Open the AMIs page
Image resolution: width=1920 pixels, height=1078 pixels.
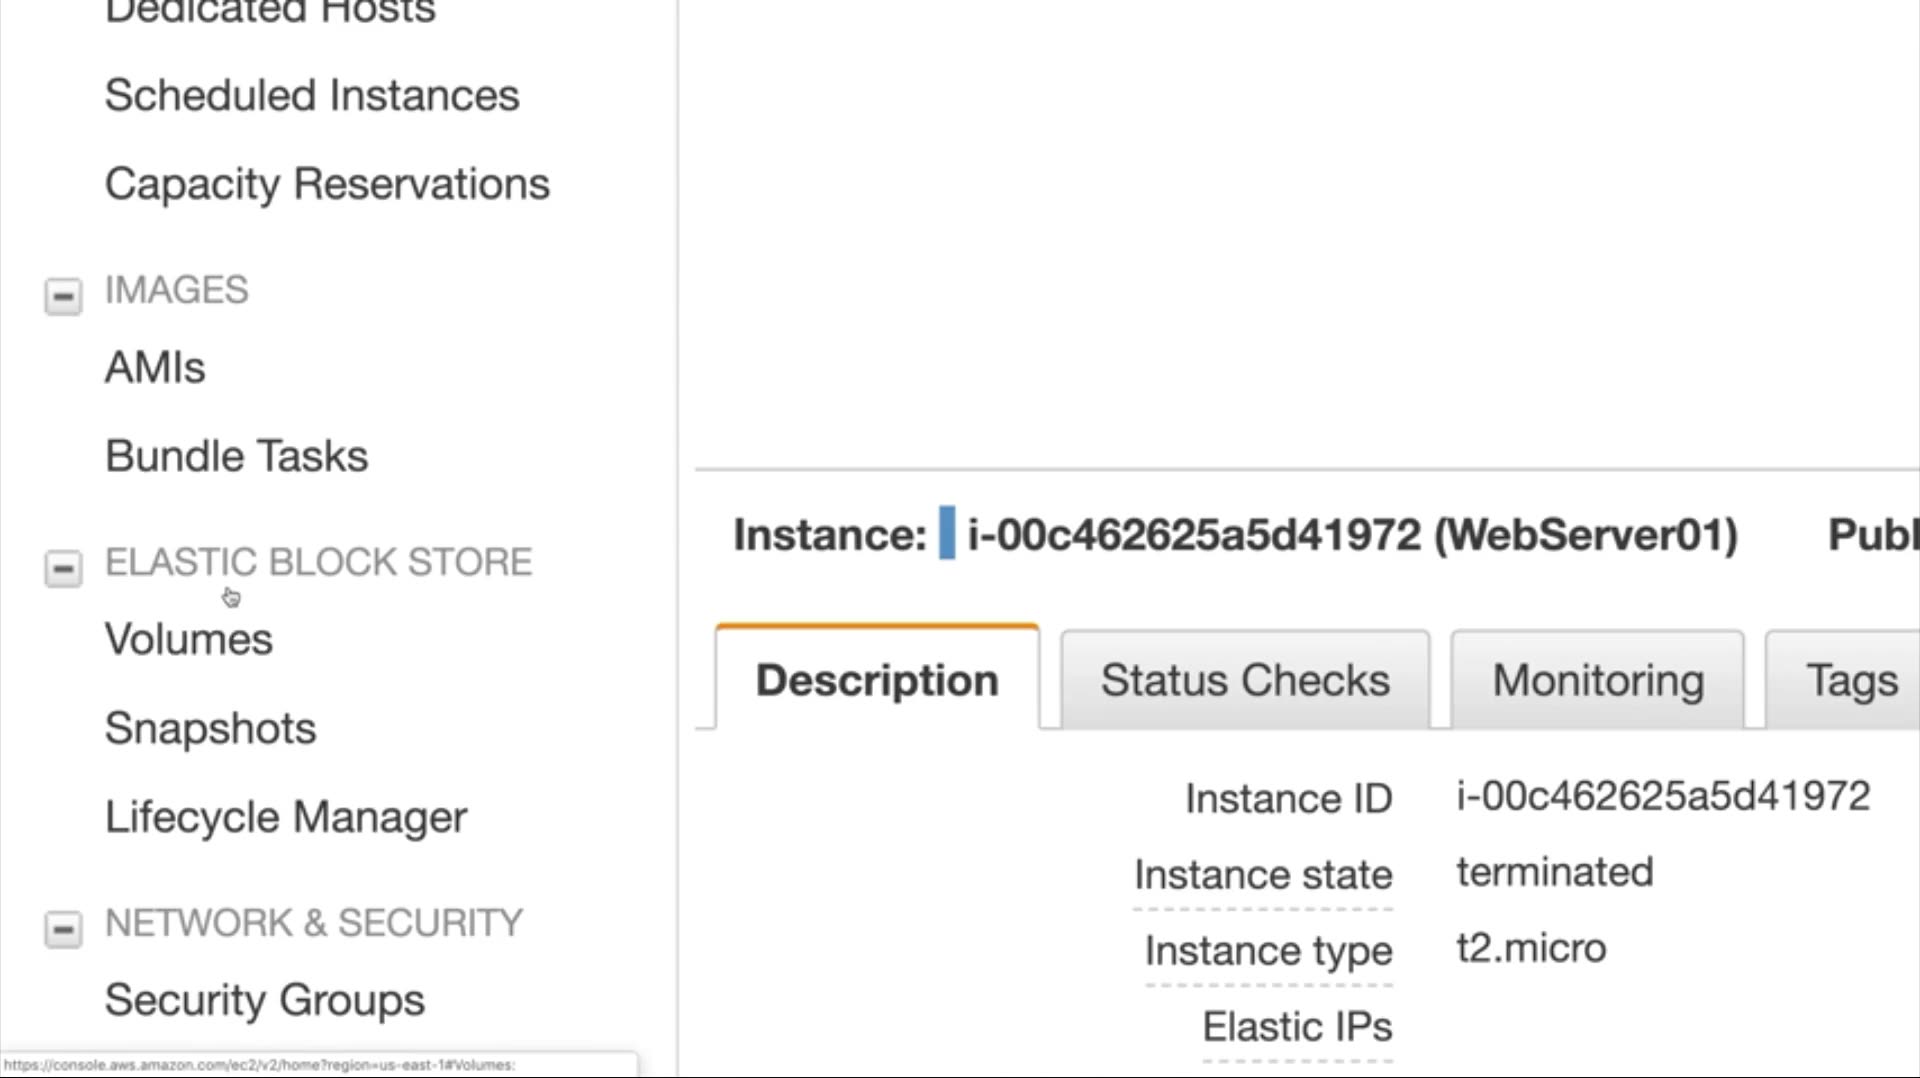coord(155,368)
